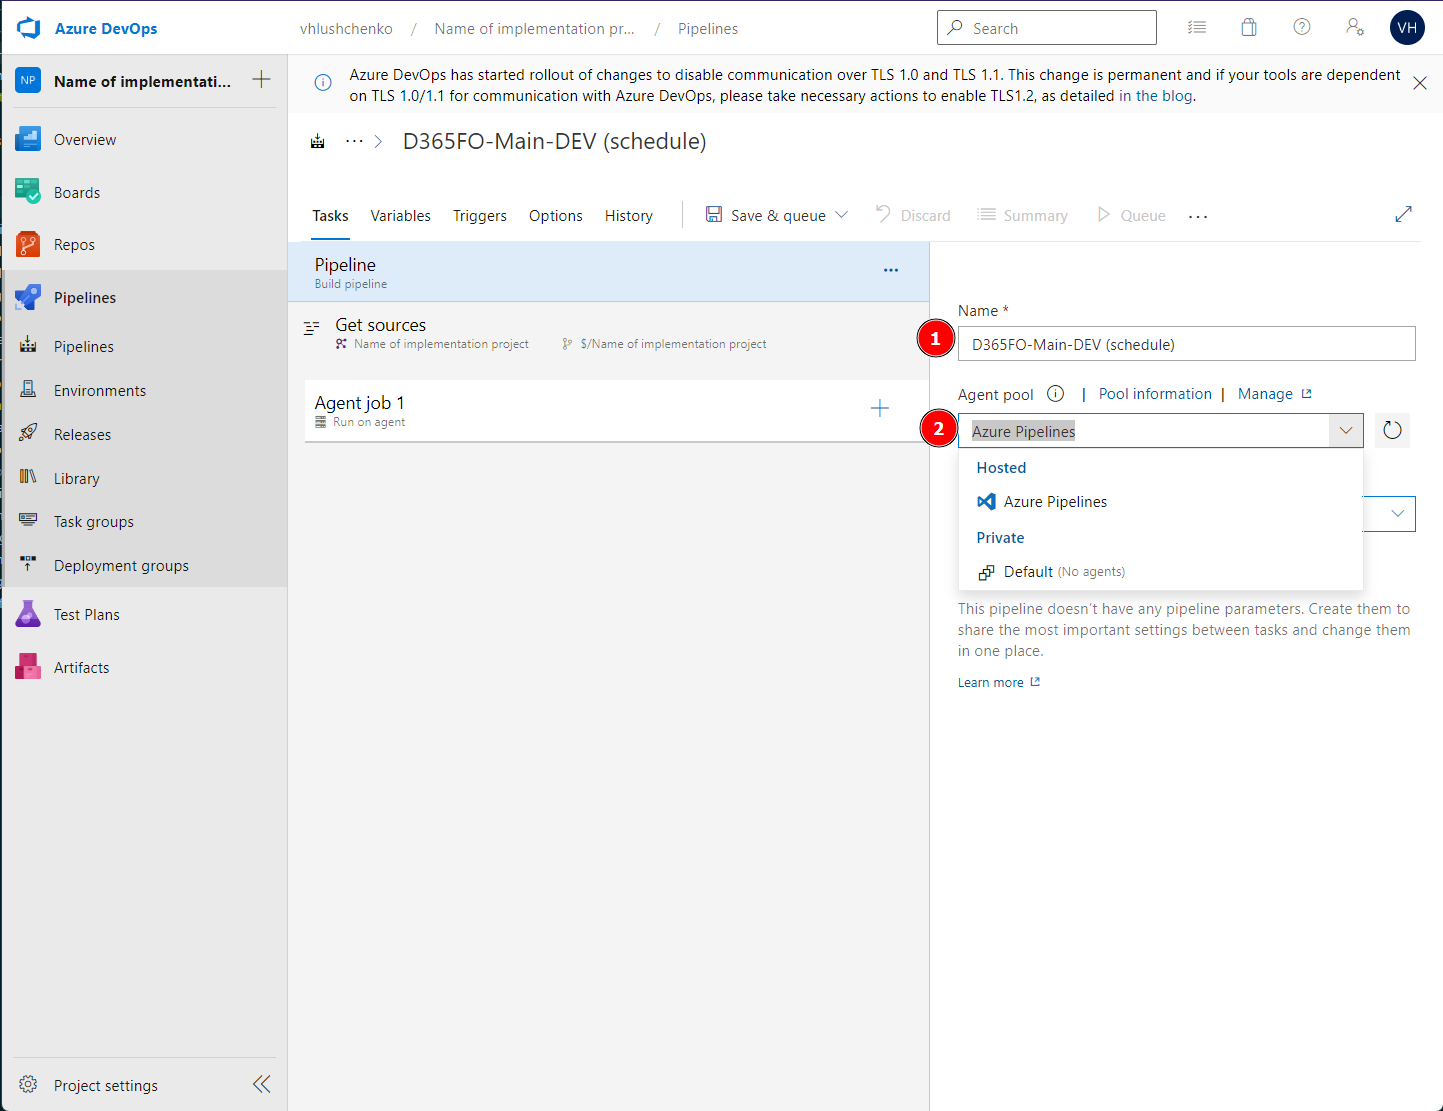Screen dimensions: 1443x1111
Task: Open the help question mark icon
Action: [x=1301, y=28]
